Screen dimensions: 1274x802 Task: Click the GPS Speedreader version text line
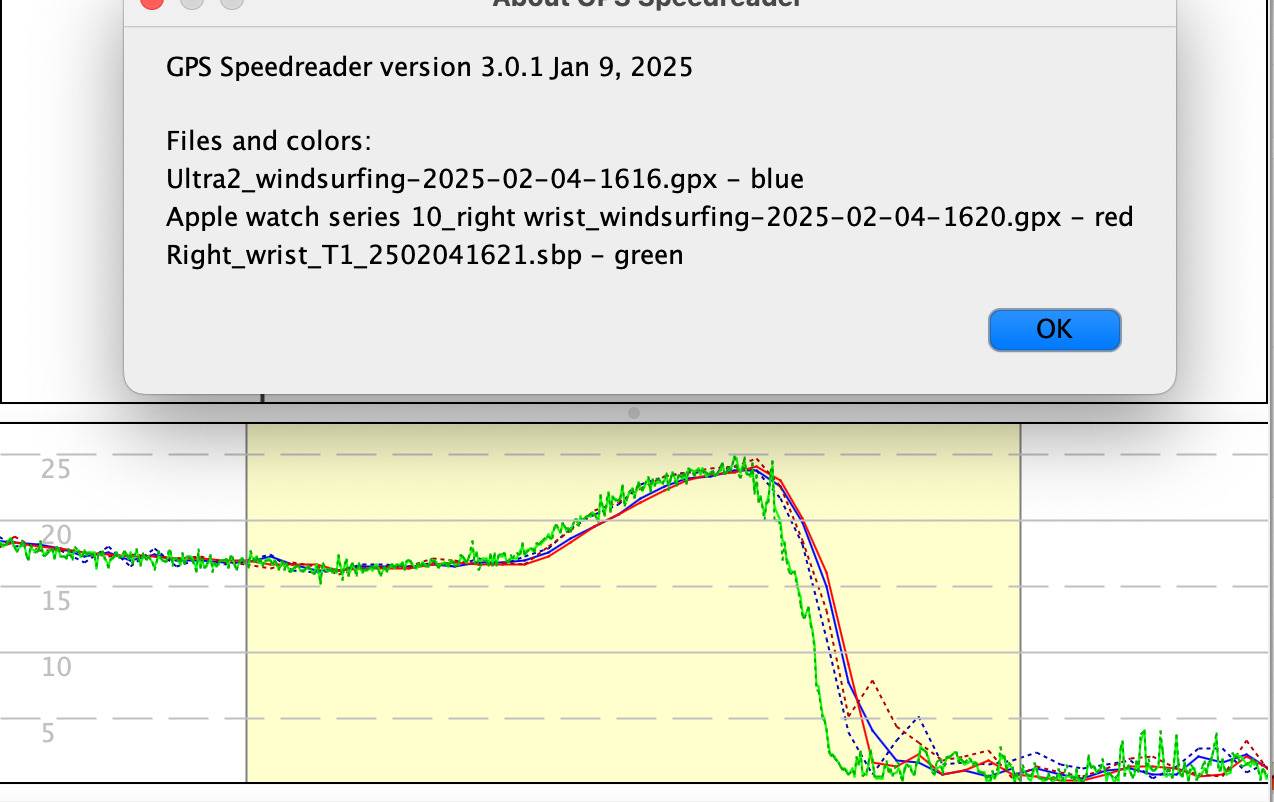[x=430, y=67]
